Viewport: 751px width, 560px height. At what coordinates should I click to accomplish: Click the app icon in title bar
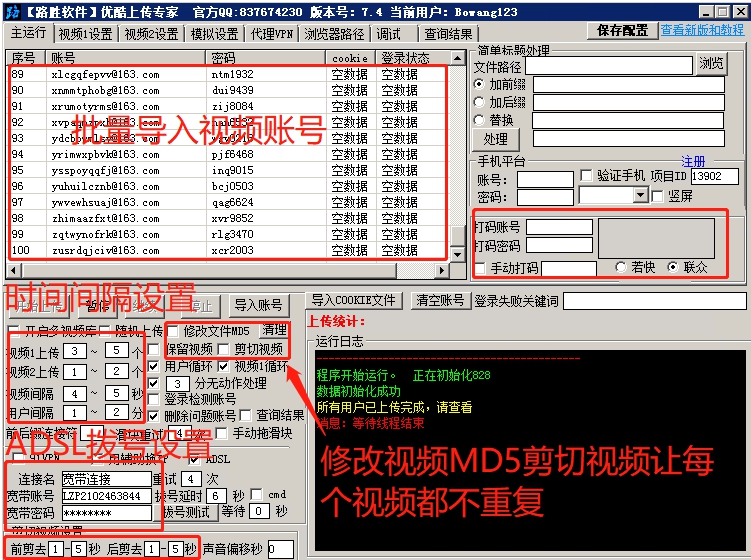[12, 11]
